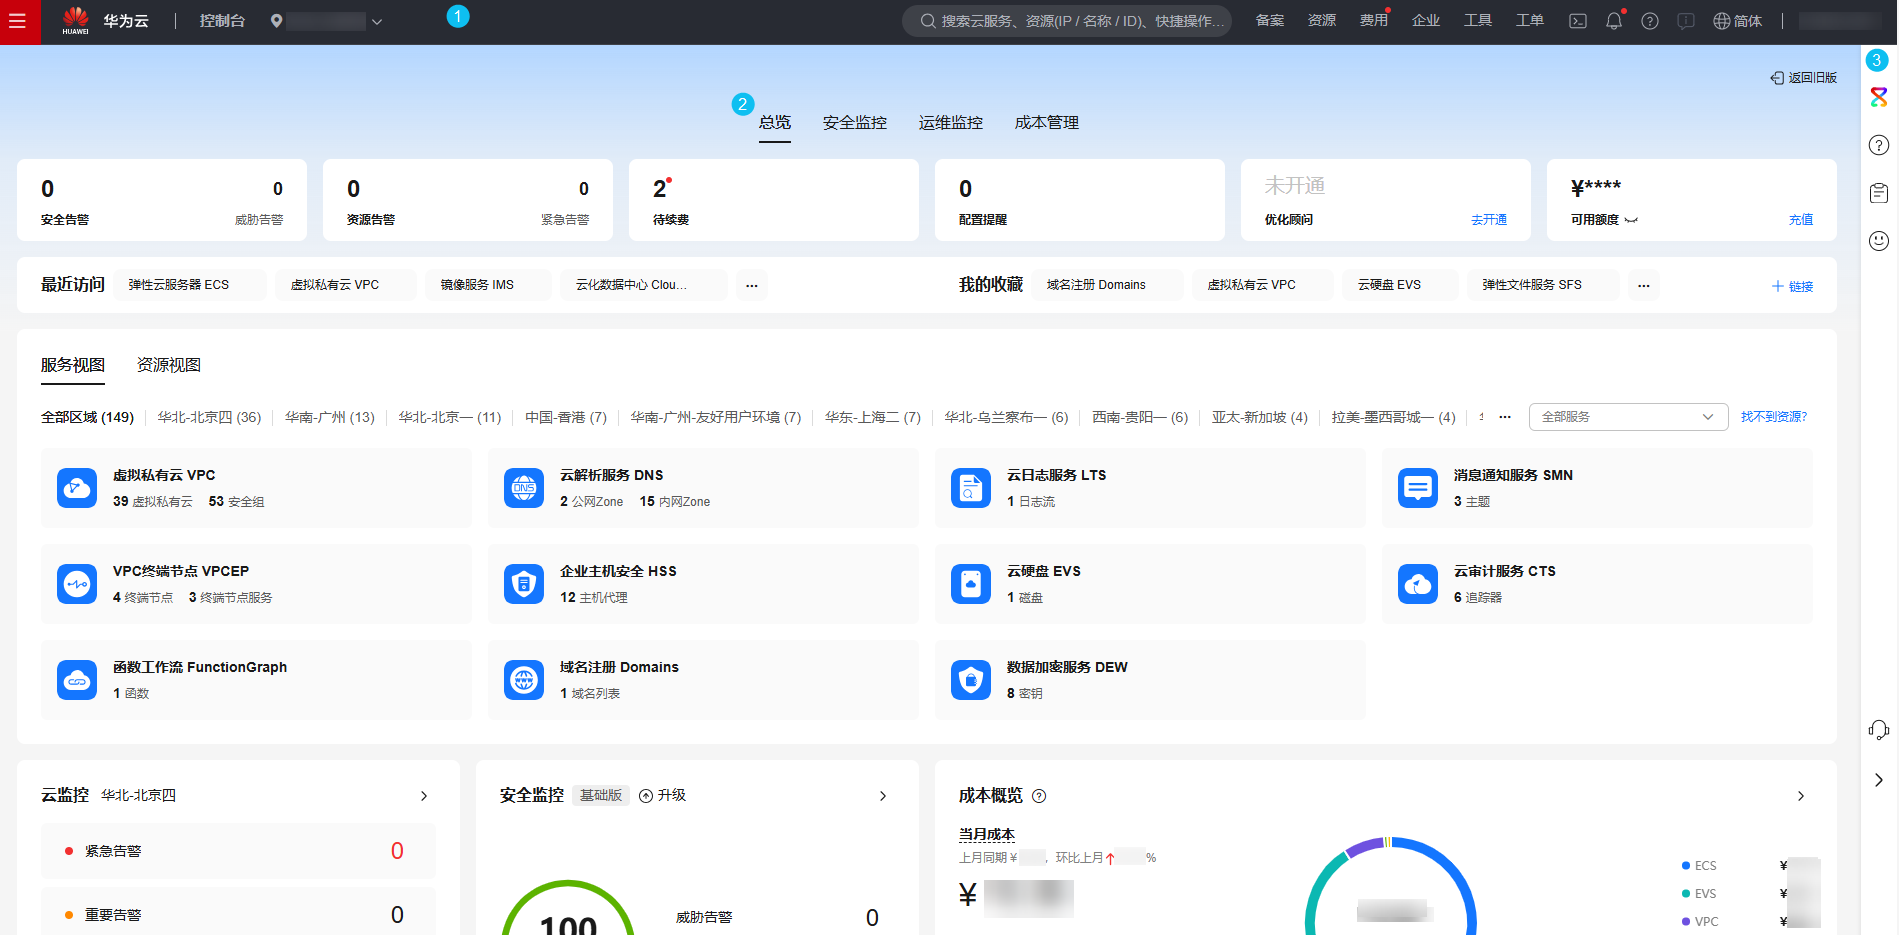Select the 资源视图 tab
Viewport: 1899px width, 935px height.
169,365
